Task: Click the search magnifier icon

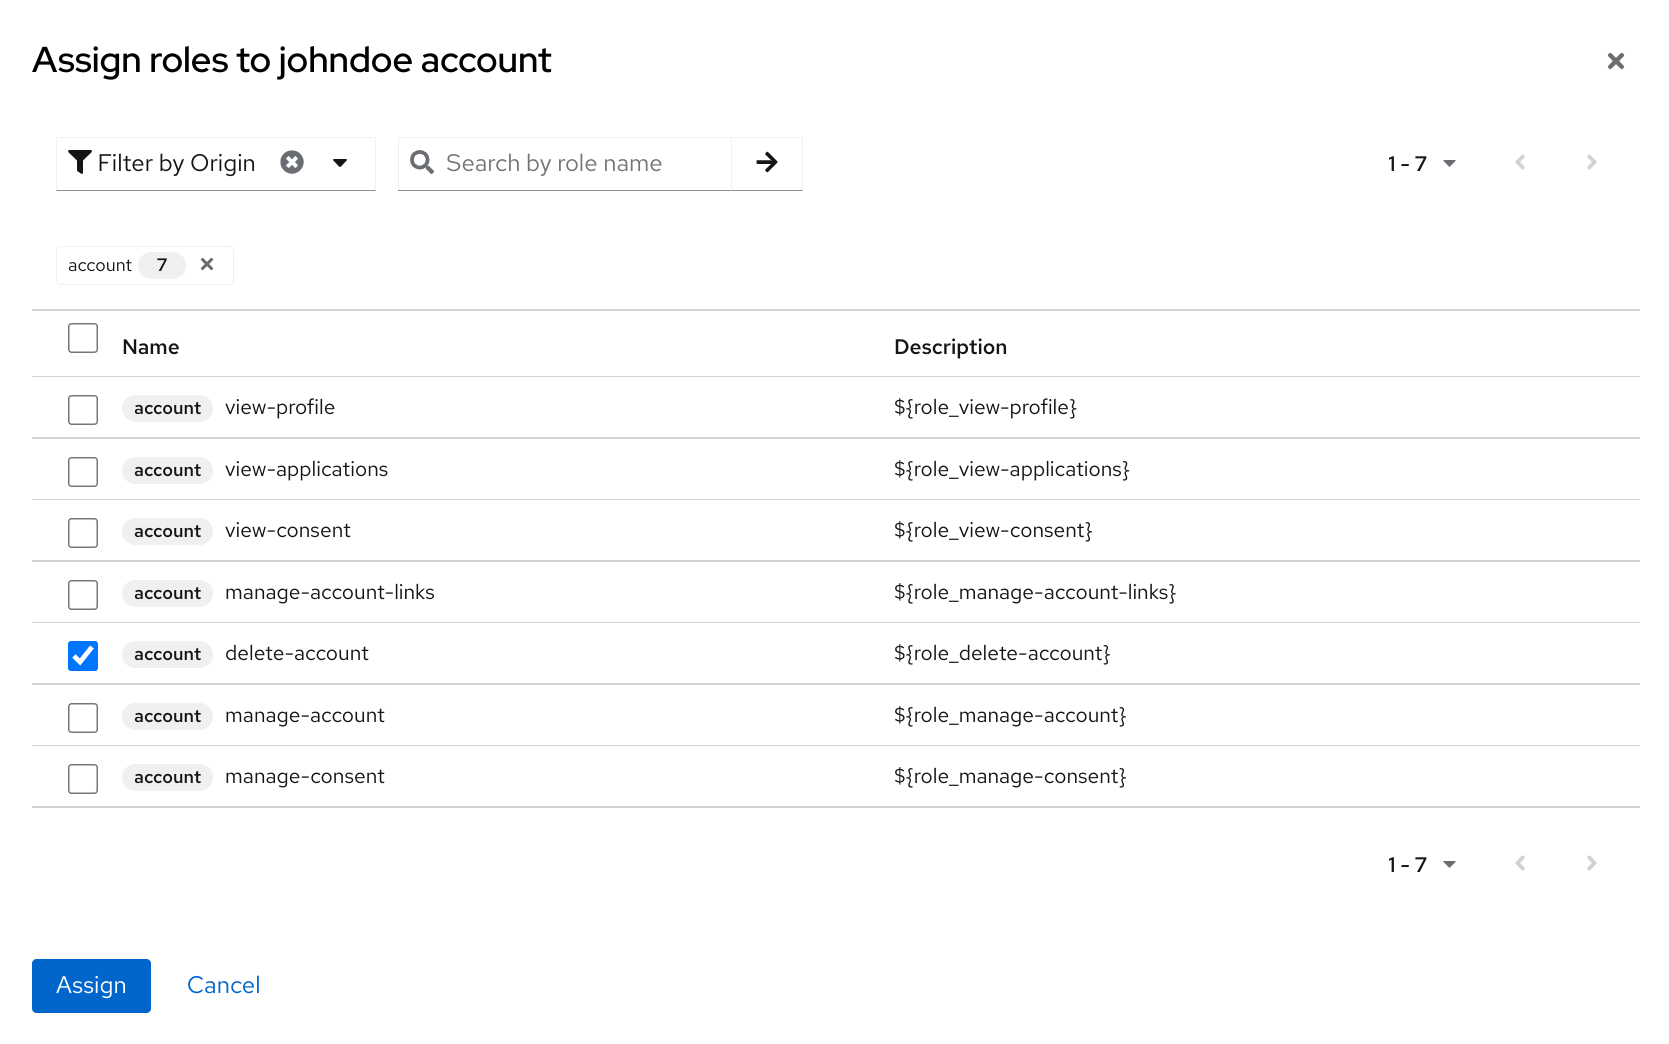Action: [x=421, y=162]
